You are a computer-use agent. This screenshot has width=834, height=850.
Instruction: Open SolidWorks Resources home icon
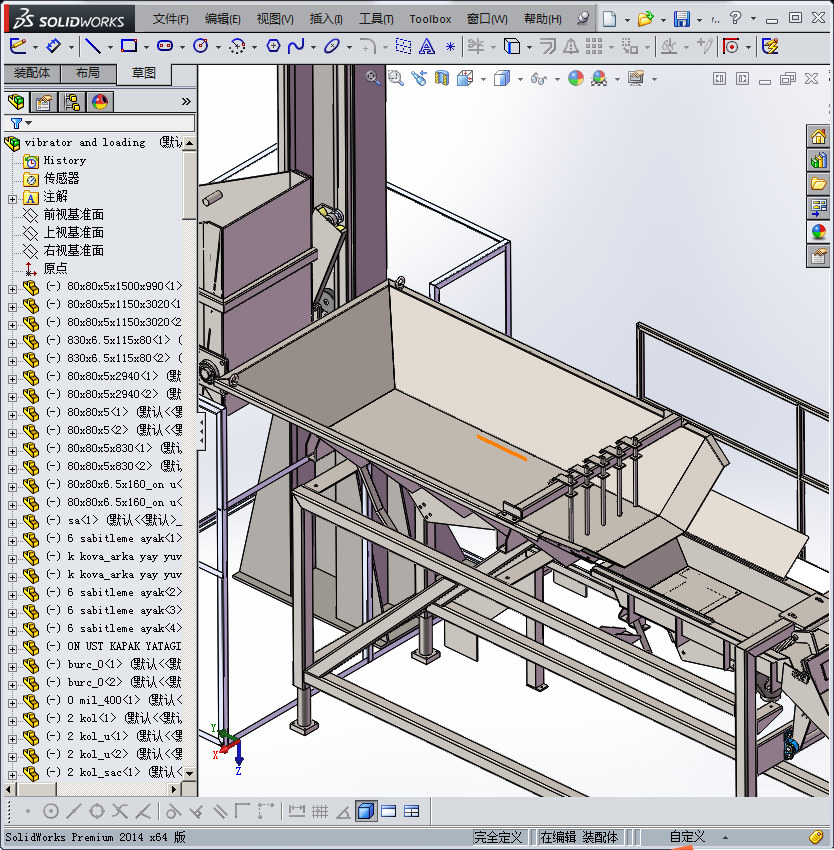click(819, 136)
